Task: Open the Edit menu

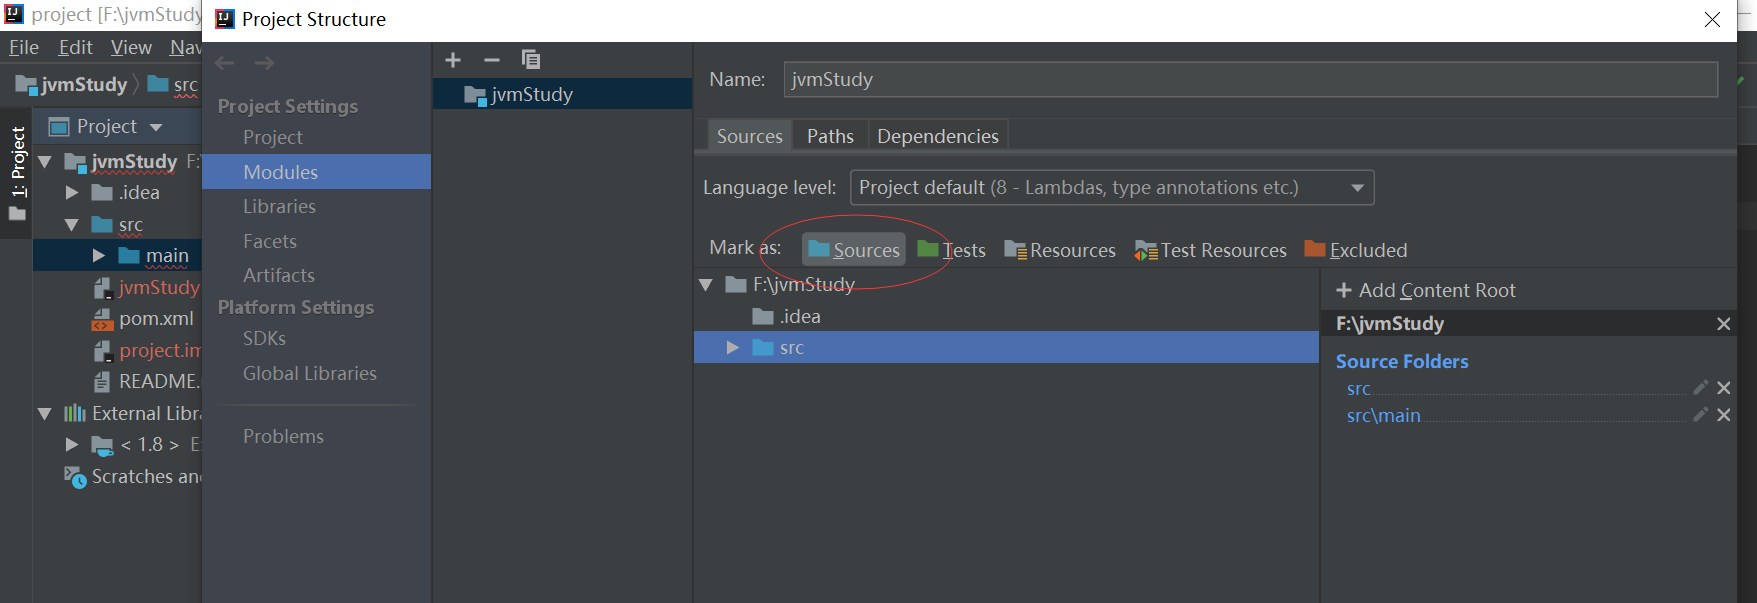Action: [75, 48]
